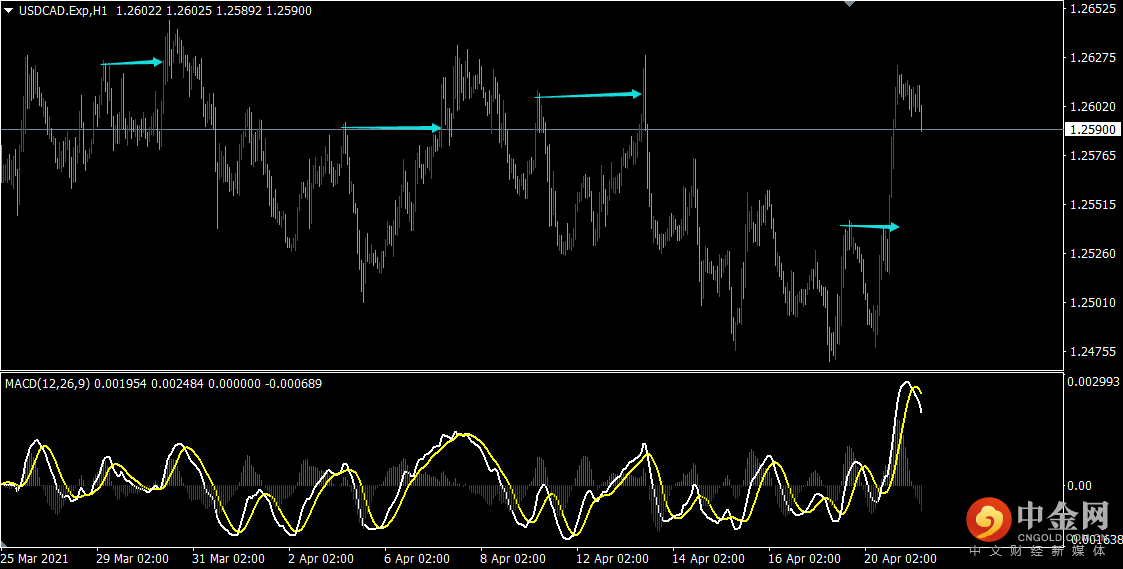Click the USDCAD.Exp,H1 chart title text
The width and height of the screenshot is (1123, 569).
(61, 11)
